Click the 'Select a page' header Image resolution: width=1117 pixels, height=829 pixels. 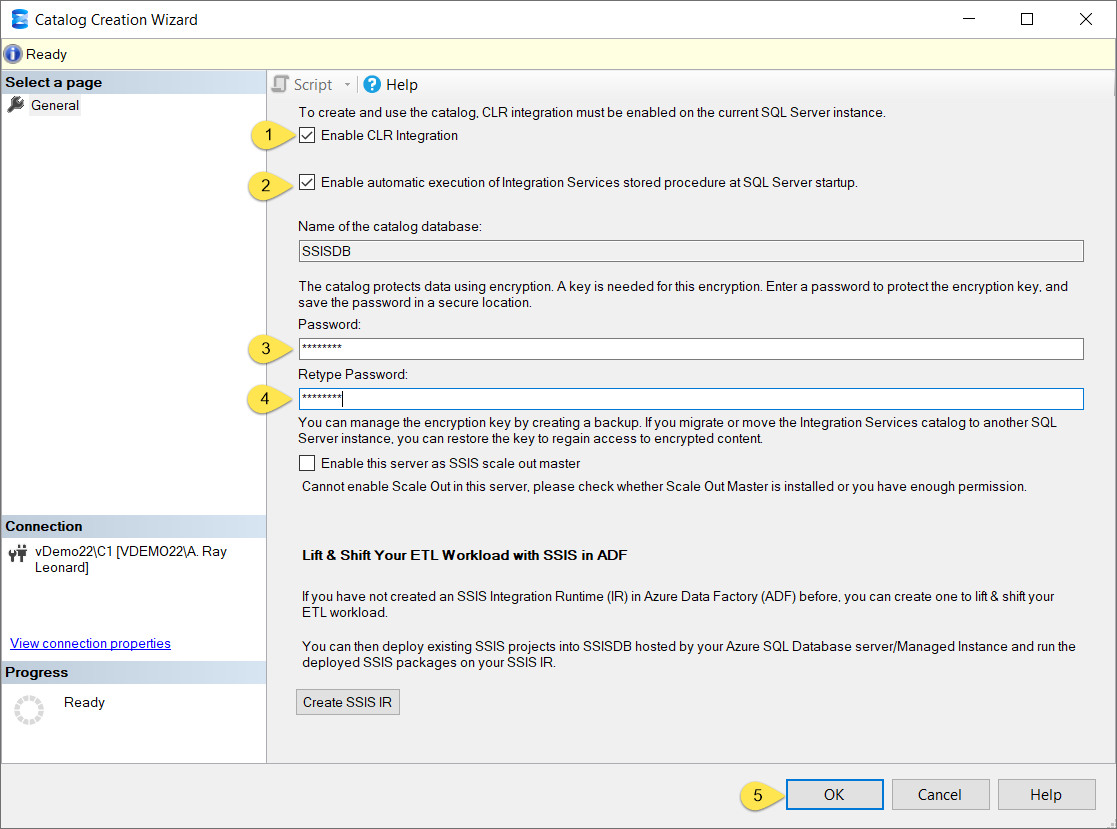pyautogui.click(x=133, y=83)
